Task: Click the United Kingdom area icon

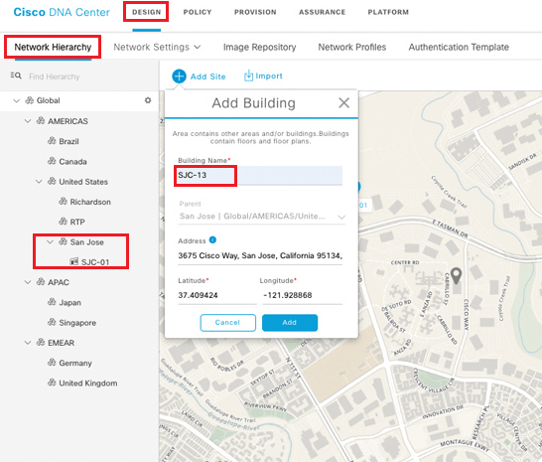Action: [52, 383]
